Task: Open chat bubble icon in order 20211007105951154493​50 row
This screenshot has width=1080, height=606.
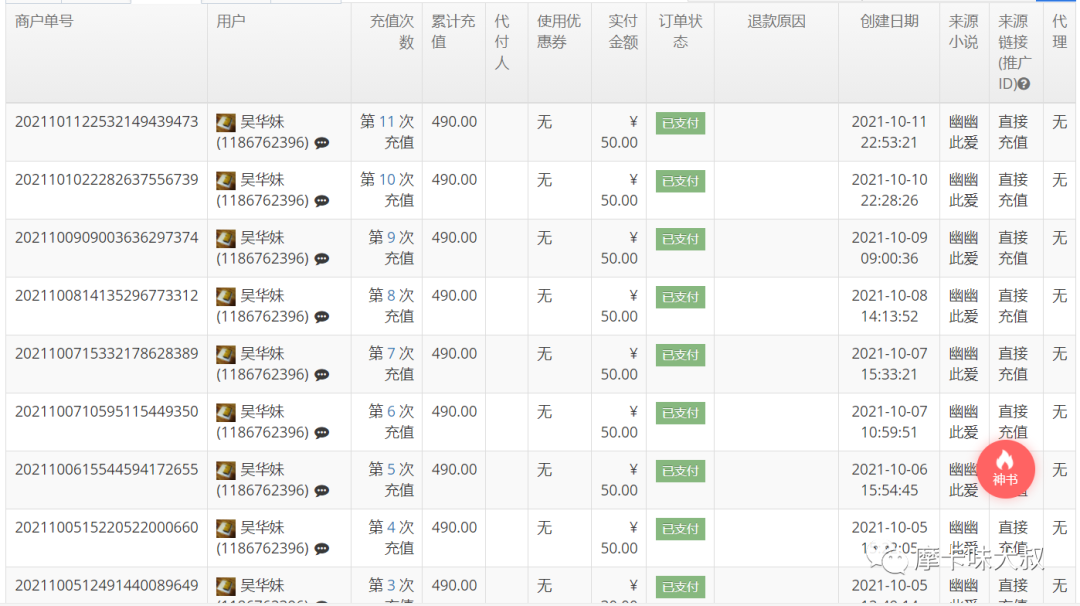Action: (322, 432)
